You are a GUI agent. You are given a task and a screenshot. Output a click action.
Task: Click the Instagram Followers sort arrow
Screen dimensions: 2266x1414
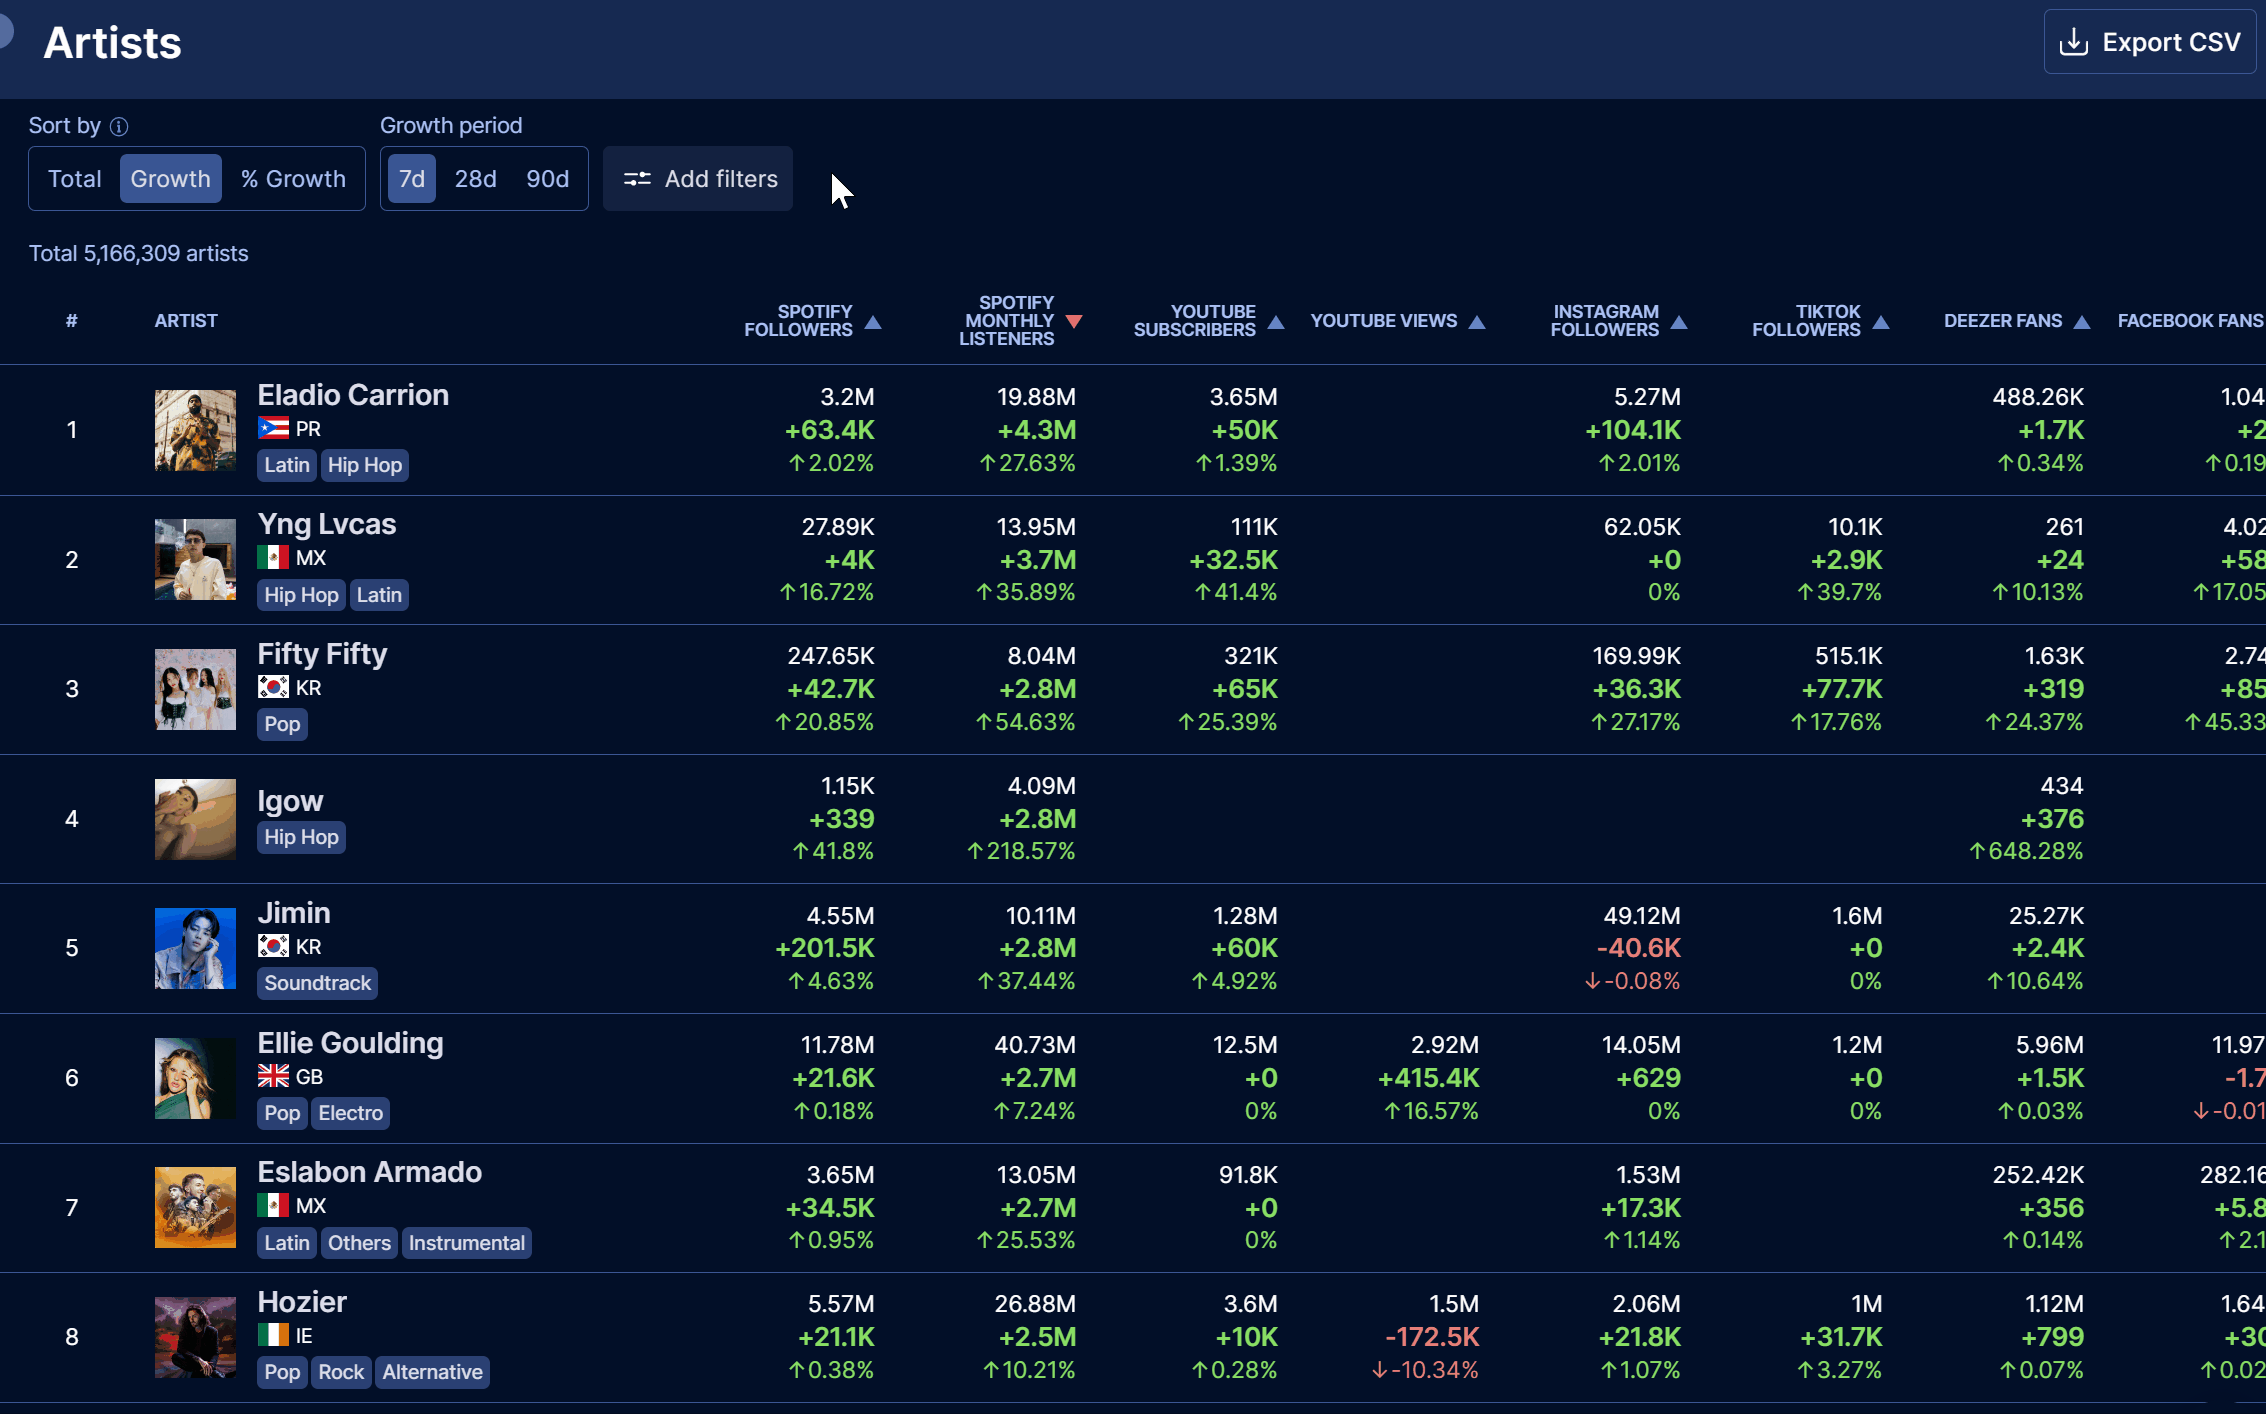[1679, 322]
